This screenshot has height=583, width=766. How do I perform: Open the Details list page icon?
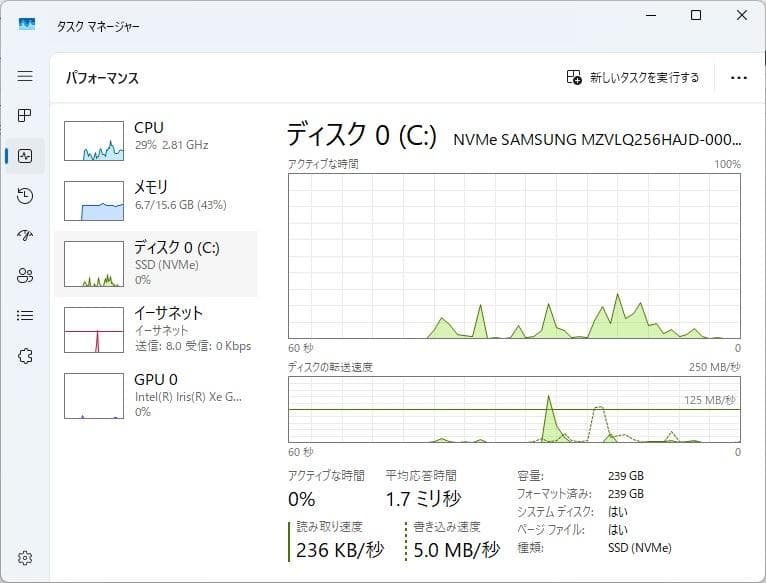click(25, 315)
